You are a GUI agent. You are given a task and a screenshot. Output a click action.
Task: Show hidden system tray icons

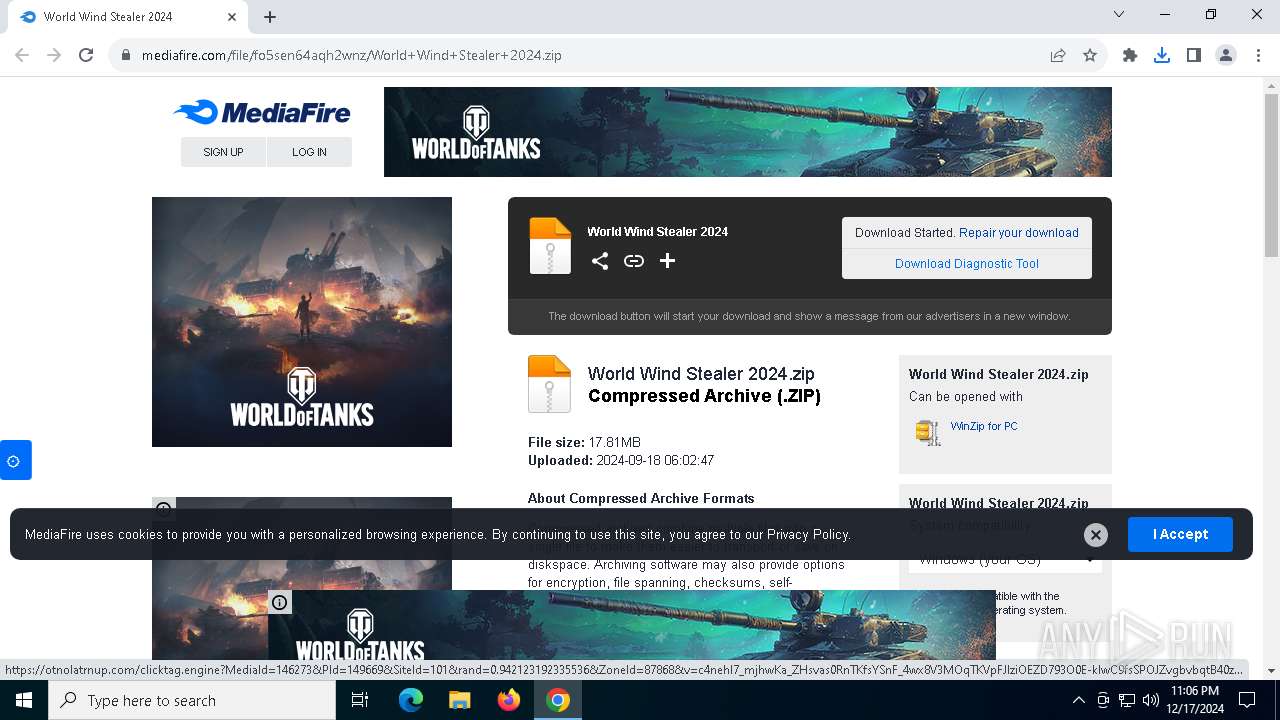[1078, 700]
